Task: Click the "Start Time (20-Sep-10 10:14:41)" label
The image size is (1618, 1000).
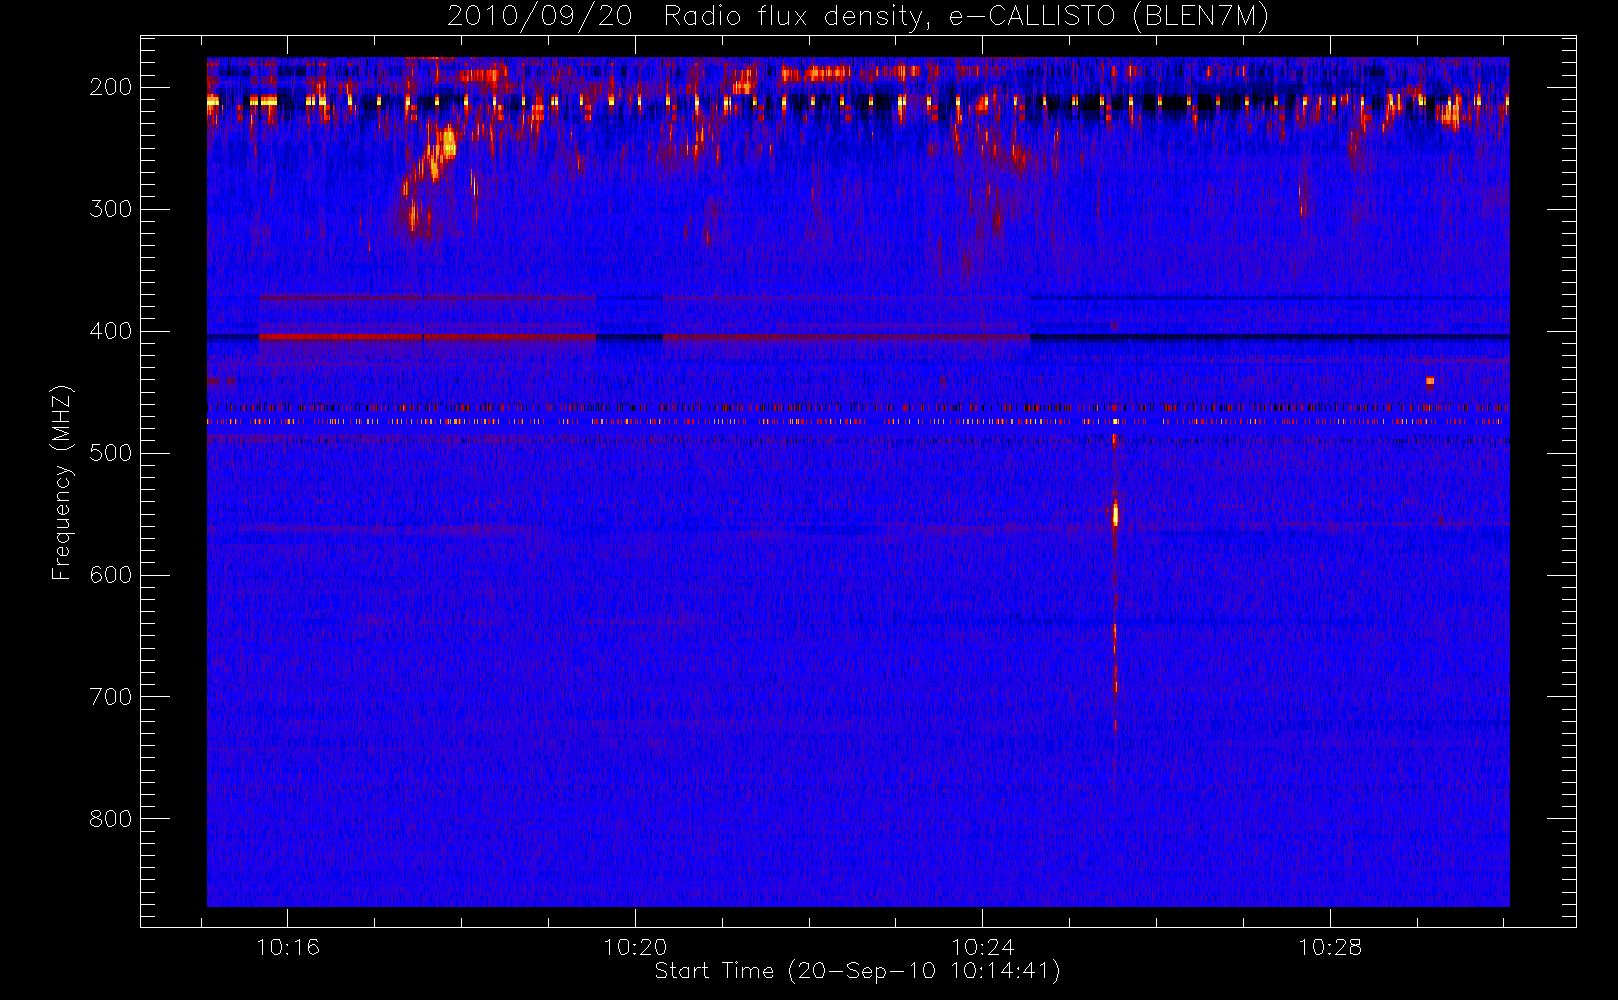Action: click(x=857, y=971)
